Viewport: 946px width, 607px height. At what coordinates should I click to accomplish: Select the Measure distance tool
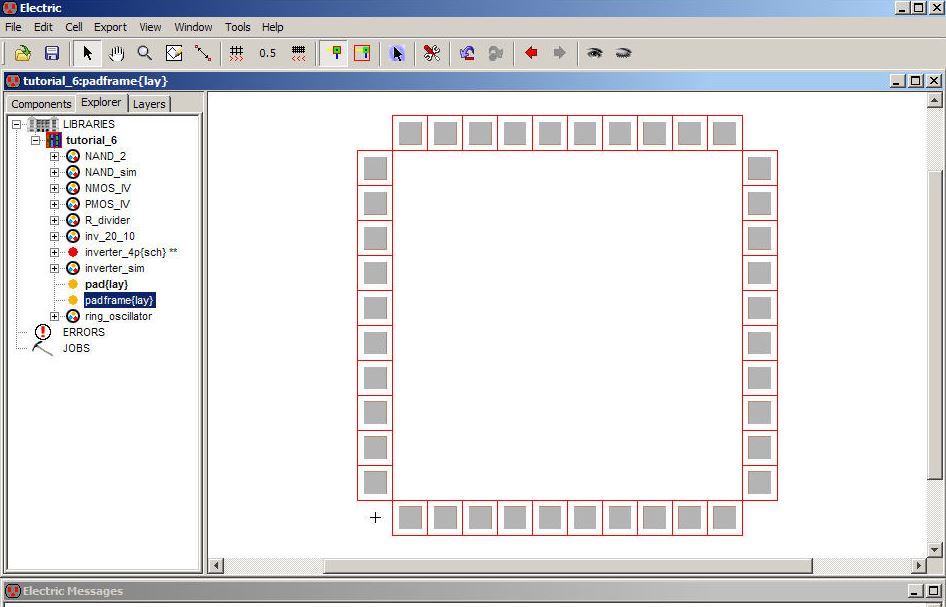203,53
